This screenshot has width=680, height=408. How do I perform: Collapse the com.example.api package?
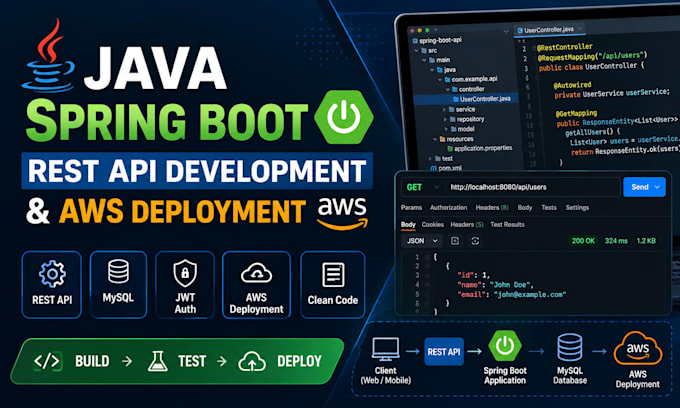pos(440,79)
